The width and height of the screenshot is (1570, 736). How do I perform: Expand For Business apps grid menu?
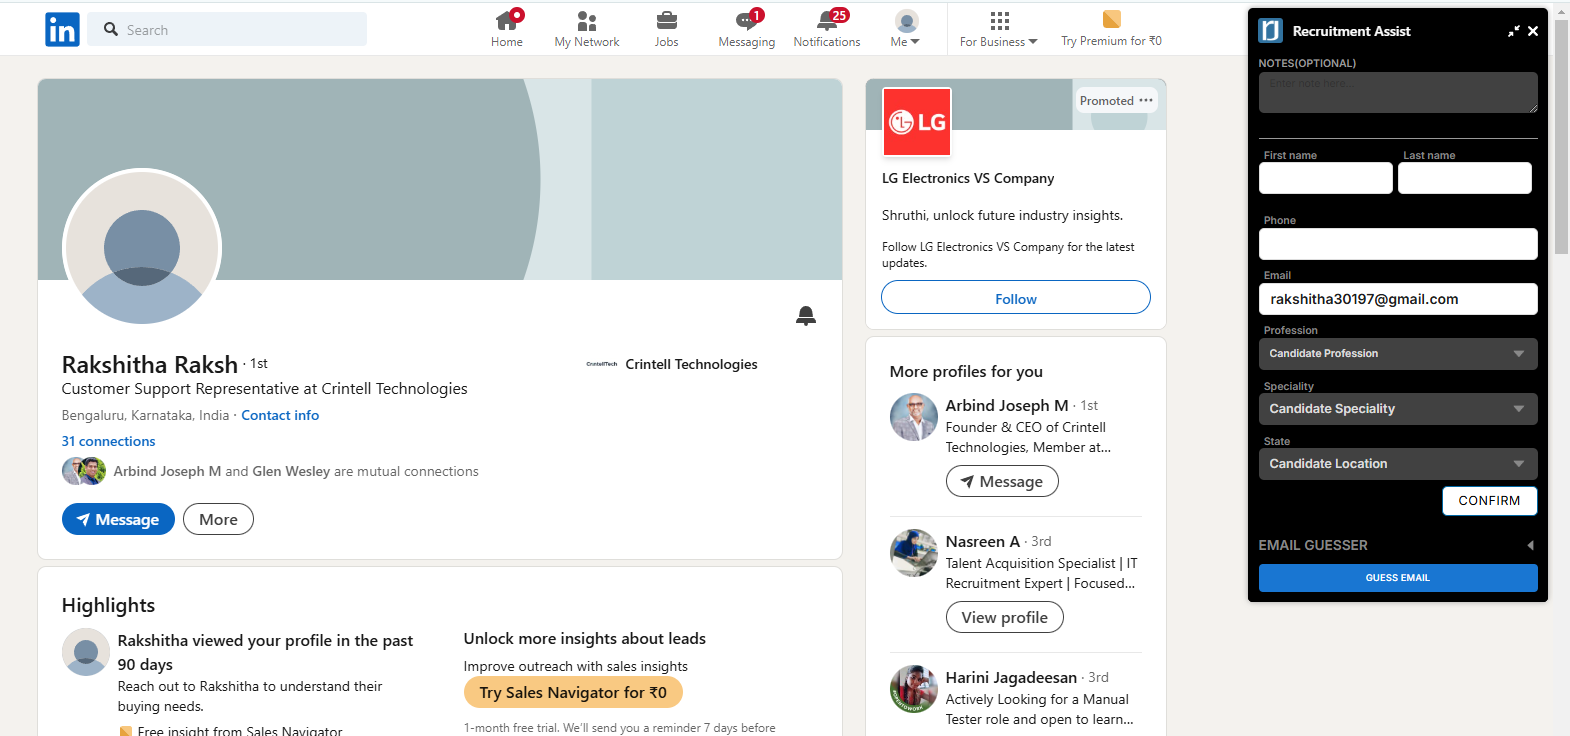(x=999, y=28)
